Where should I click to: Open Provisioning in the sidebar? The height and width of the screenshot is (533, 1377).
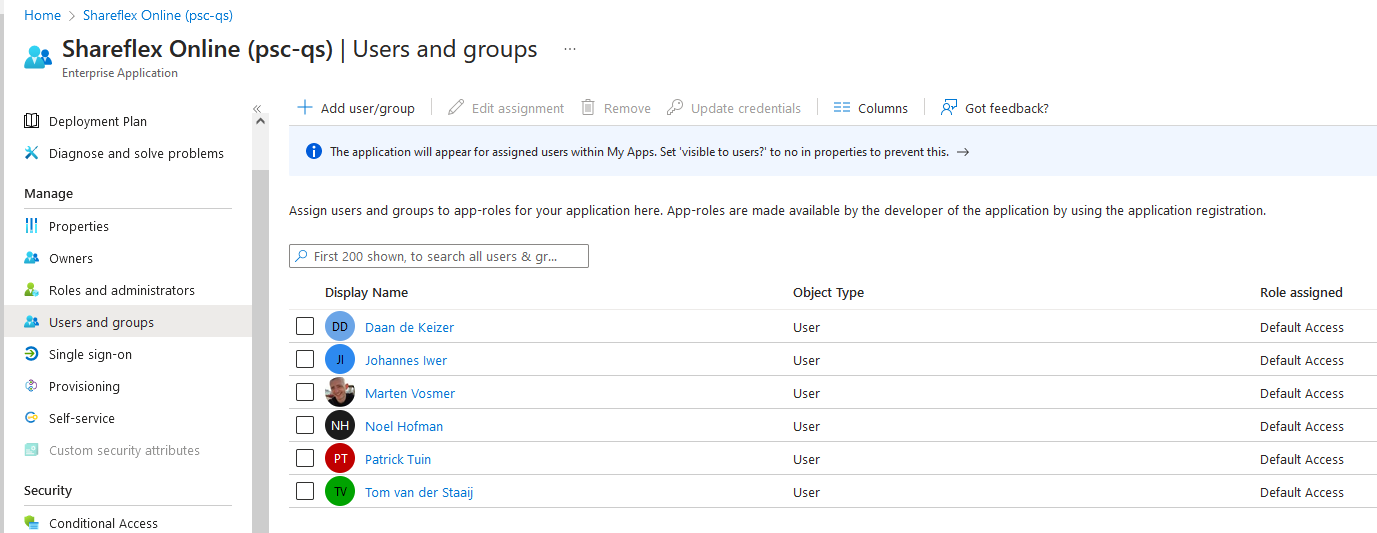tap(84, 386)
